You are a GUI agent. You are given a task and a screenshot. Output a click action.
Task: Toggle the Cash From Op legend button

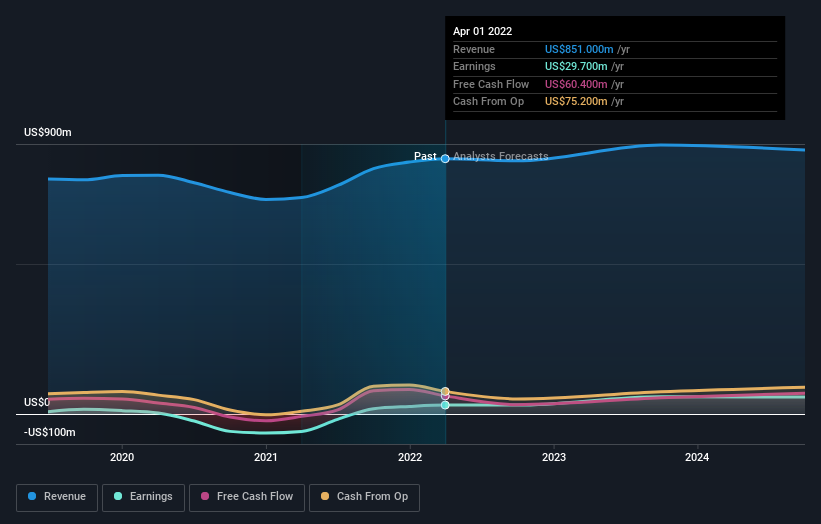click(364, 497)
